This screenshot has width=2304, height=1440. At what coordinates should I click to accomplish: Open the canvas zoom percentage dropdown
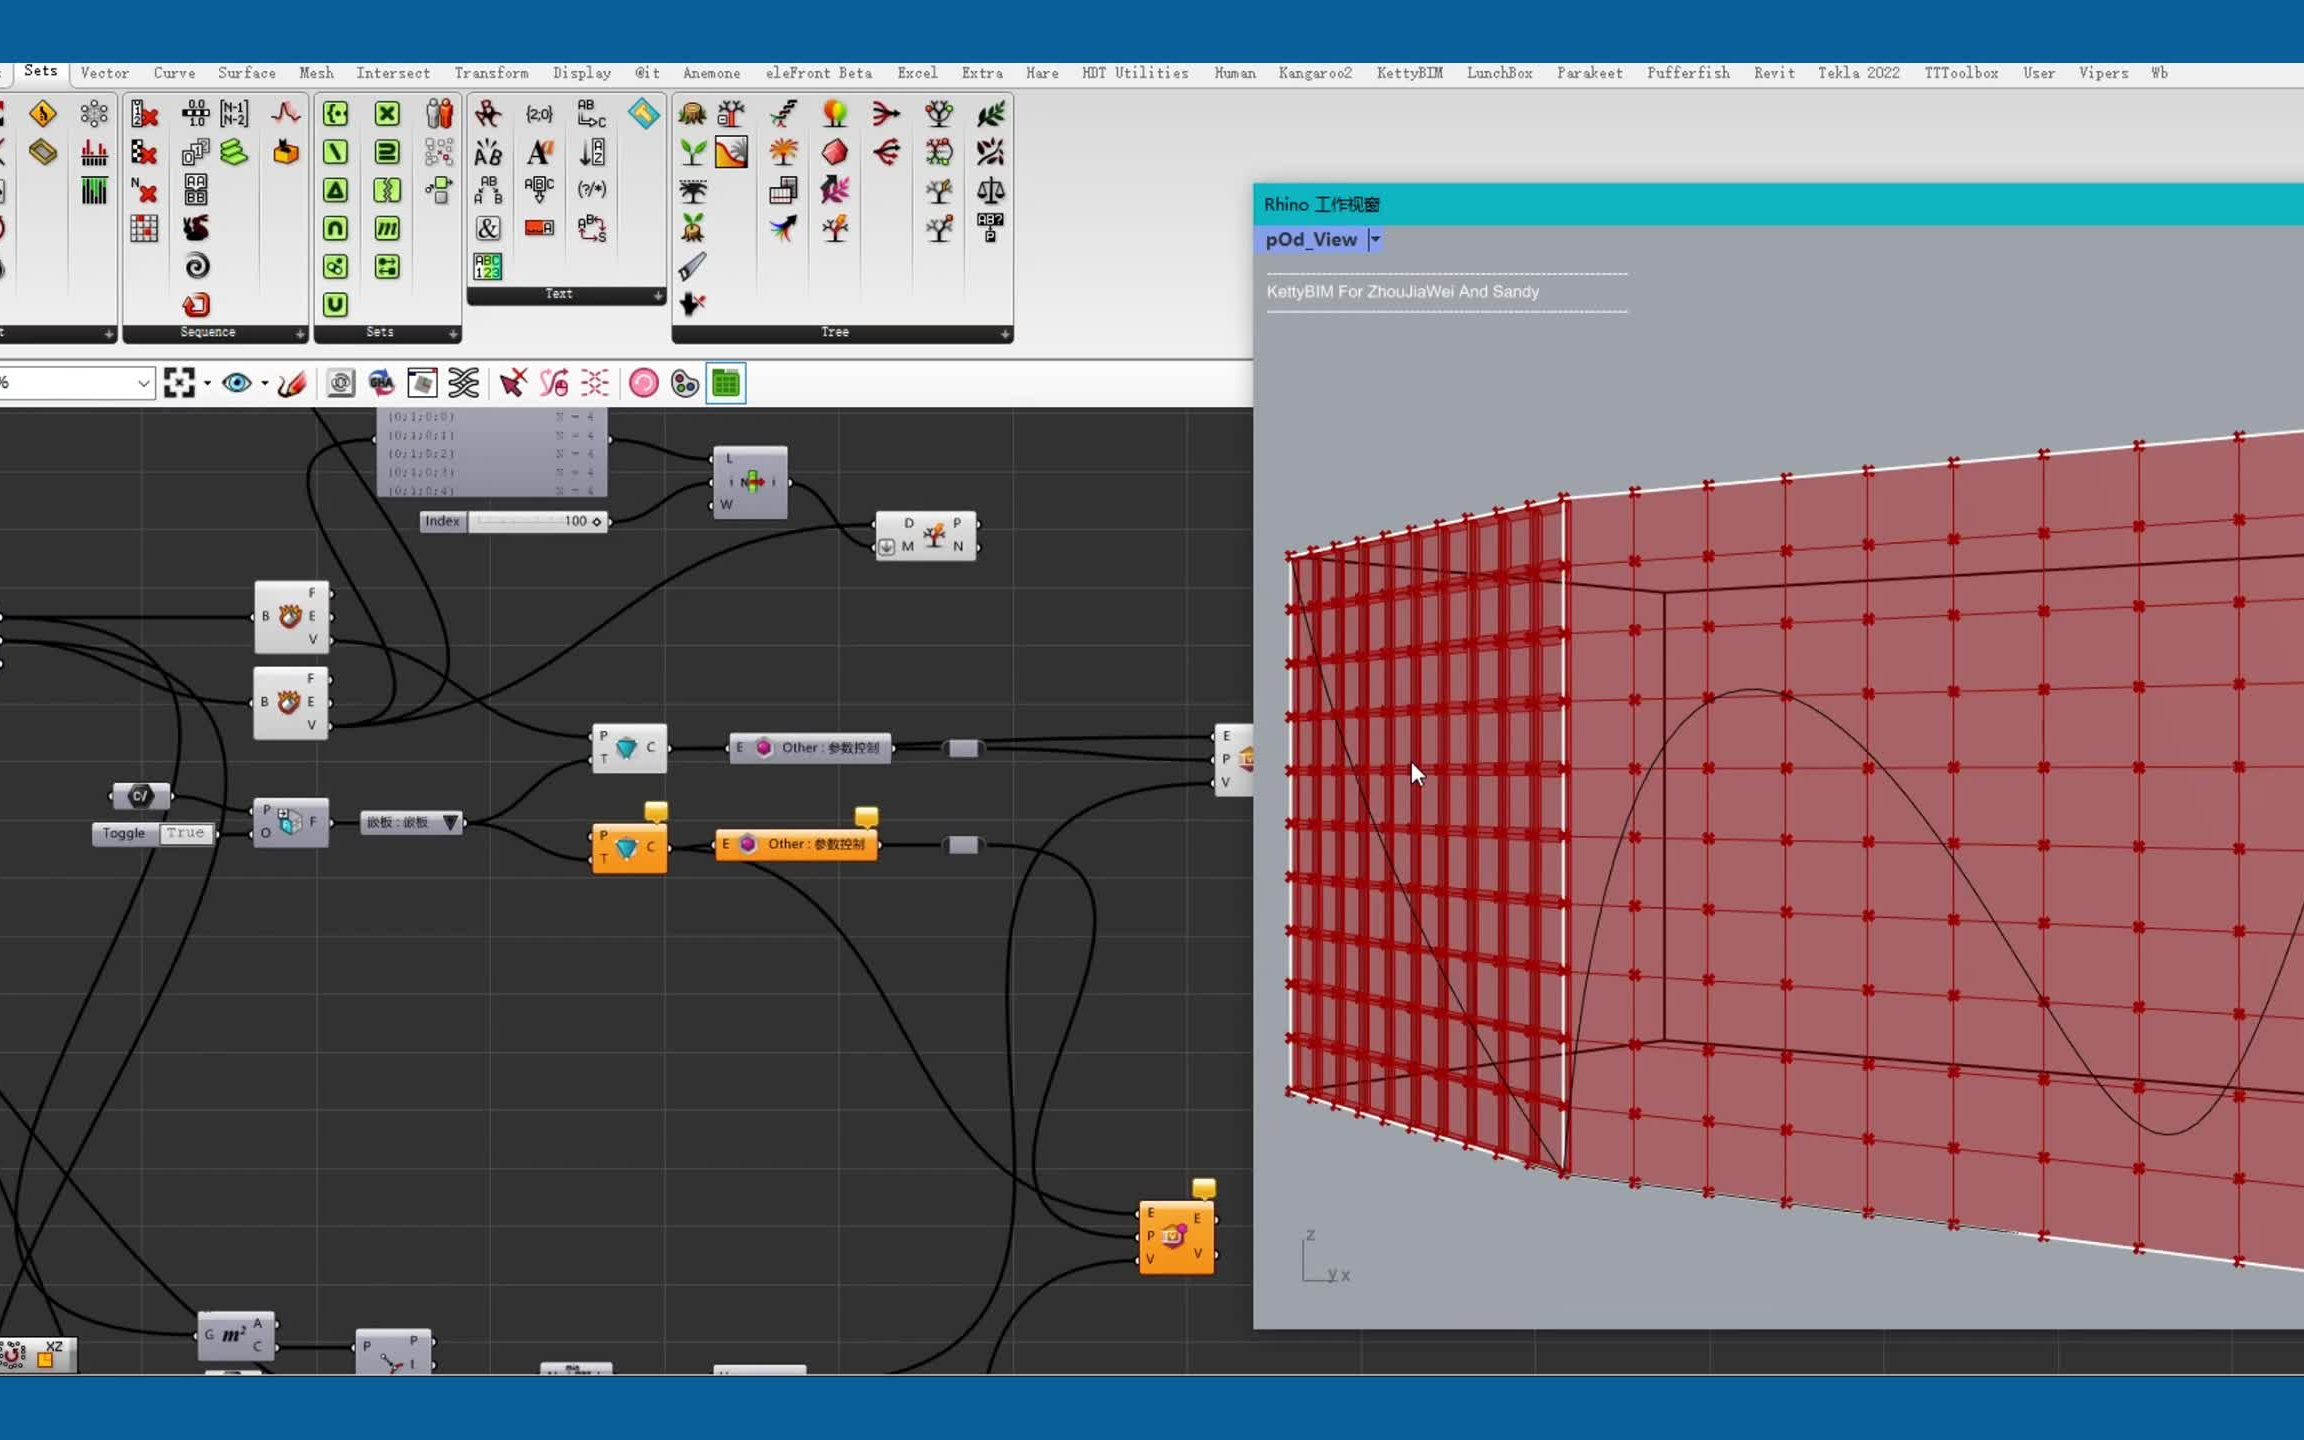(x=143, y=383)
